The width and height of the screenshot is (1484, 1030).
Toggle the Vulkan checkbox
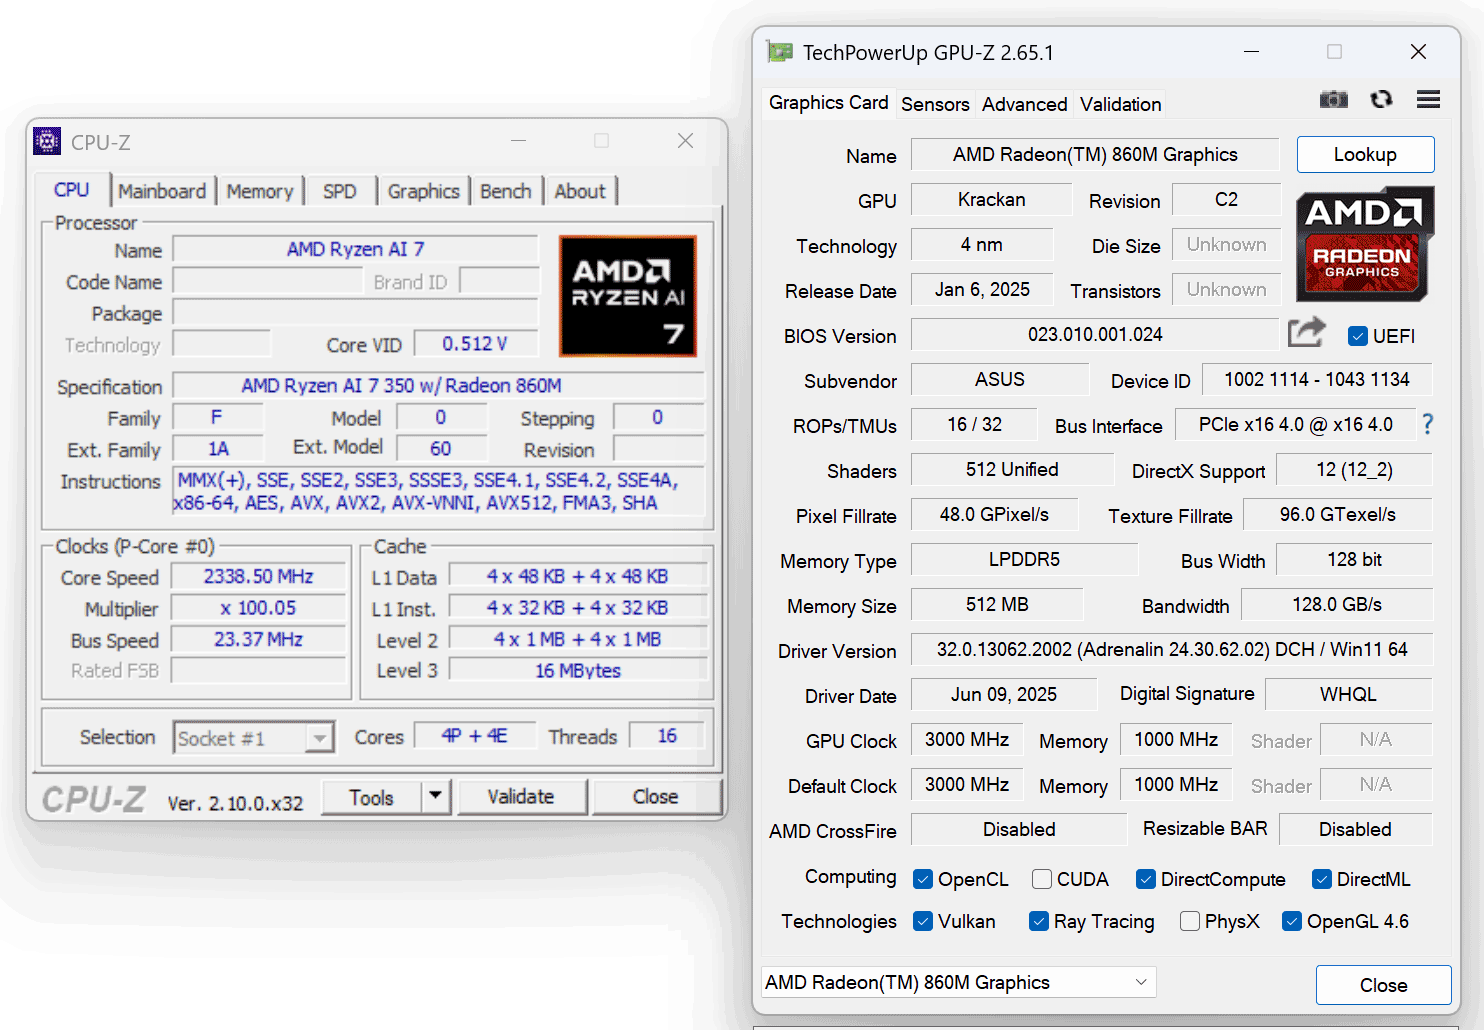(923, 921)
